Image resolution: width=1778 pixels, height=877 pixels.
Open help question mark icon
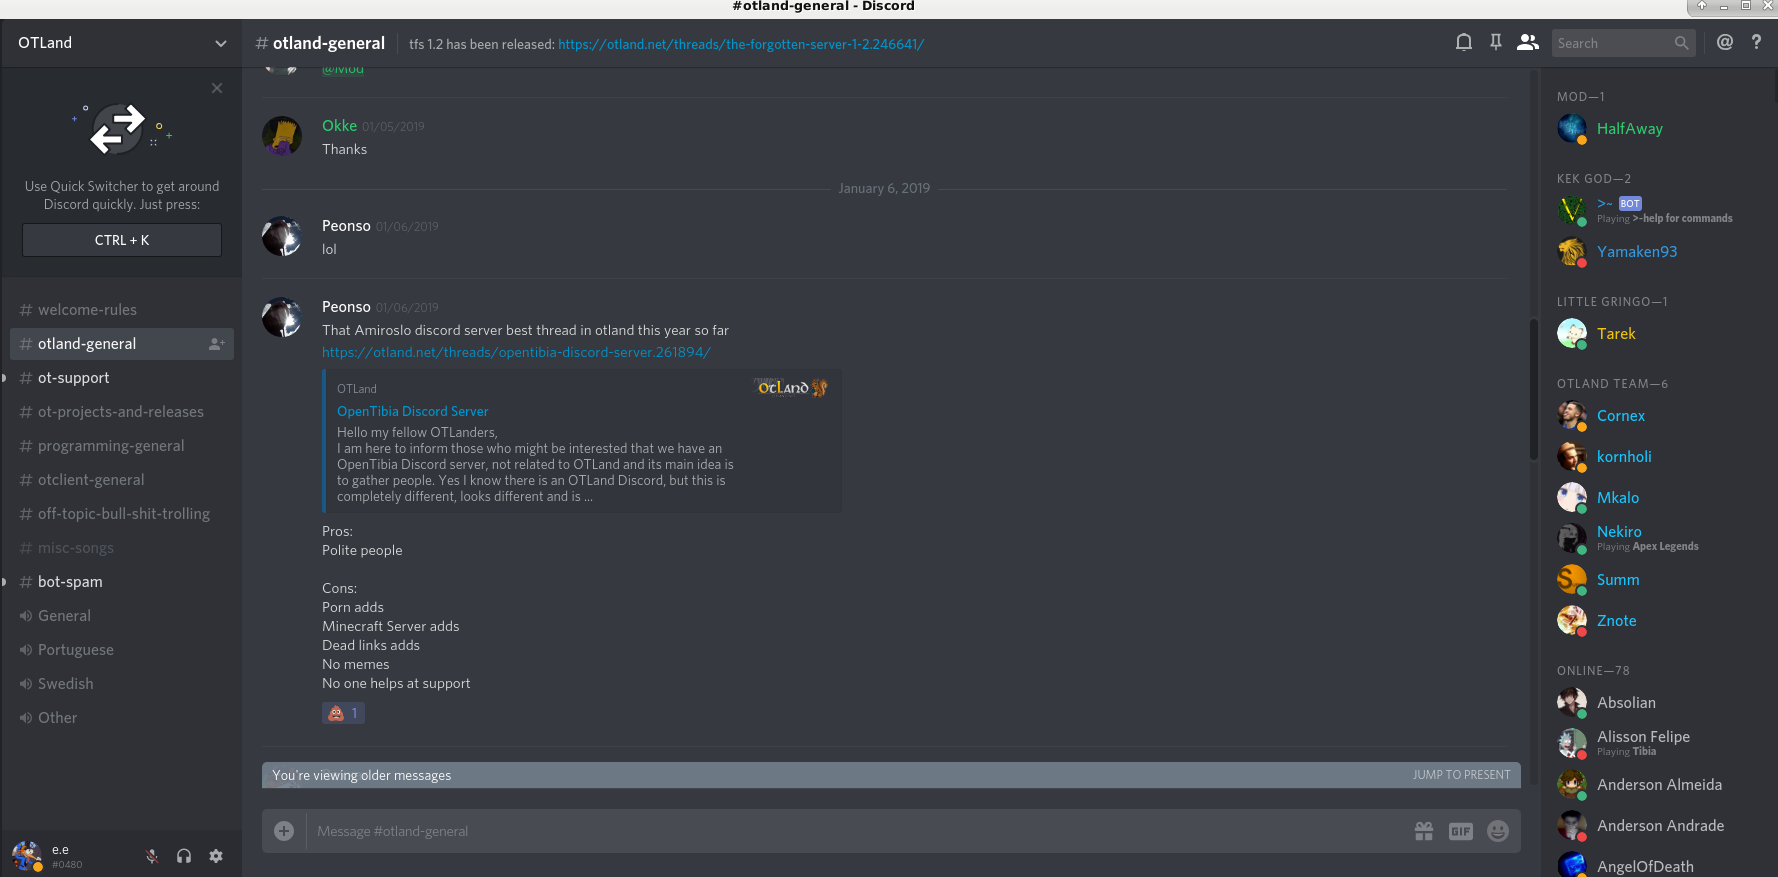click(1756, 43)
